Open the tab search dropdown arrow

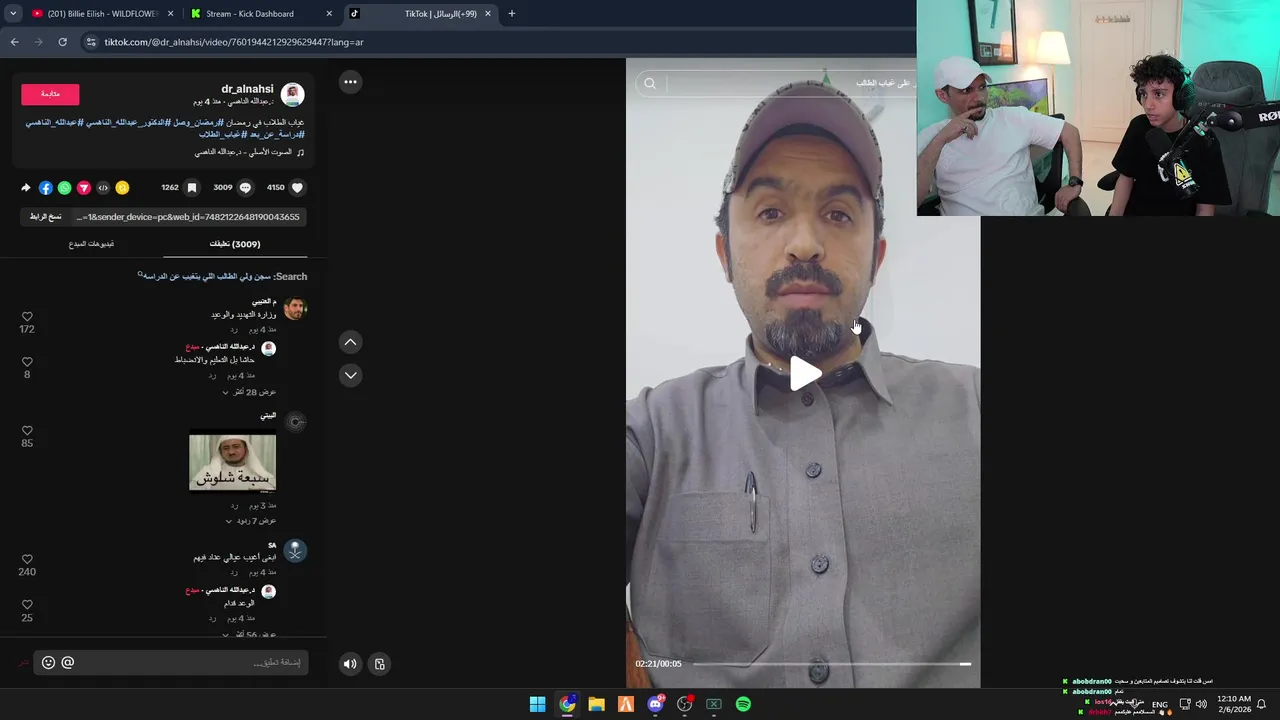[x=13, y=14]
